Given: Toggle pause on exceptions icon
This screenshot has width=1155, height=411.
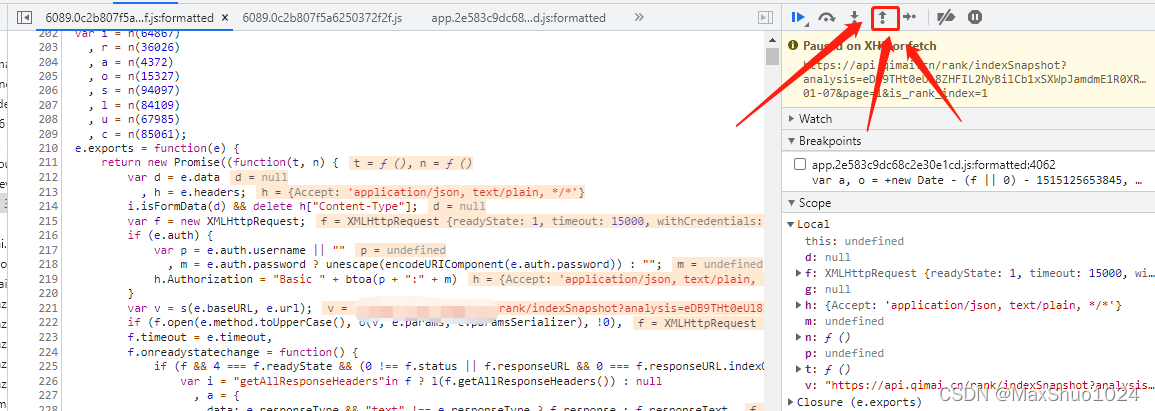Looking at the screenshot, I should pos(975,16).
